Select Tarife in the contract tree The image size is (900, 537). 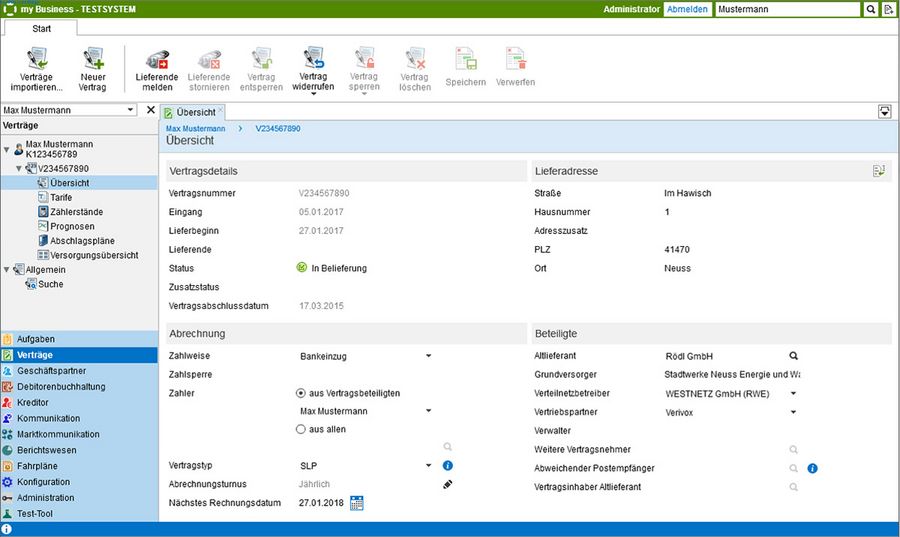tap(61, 197)
